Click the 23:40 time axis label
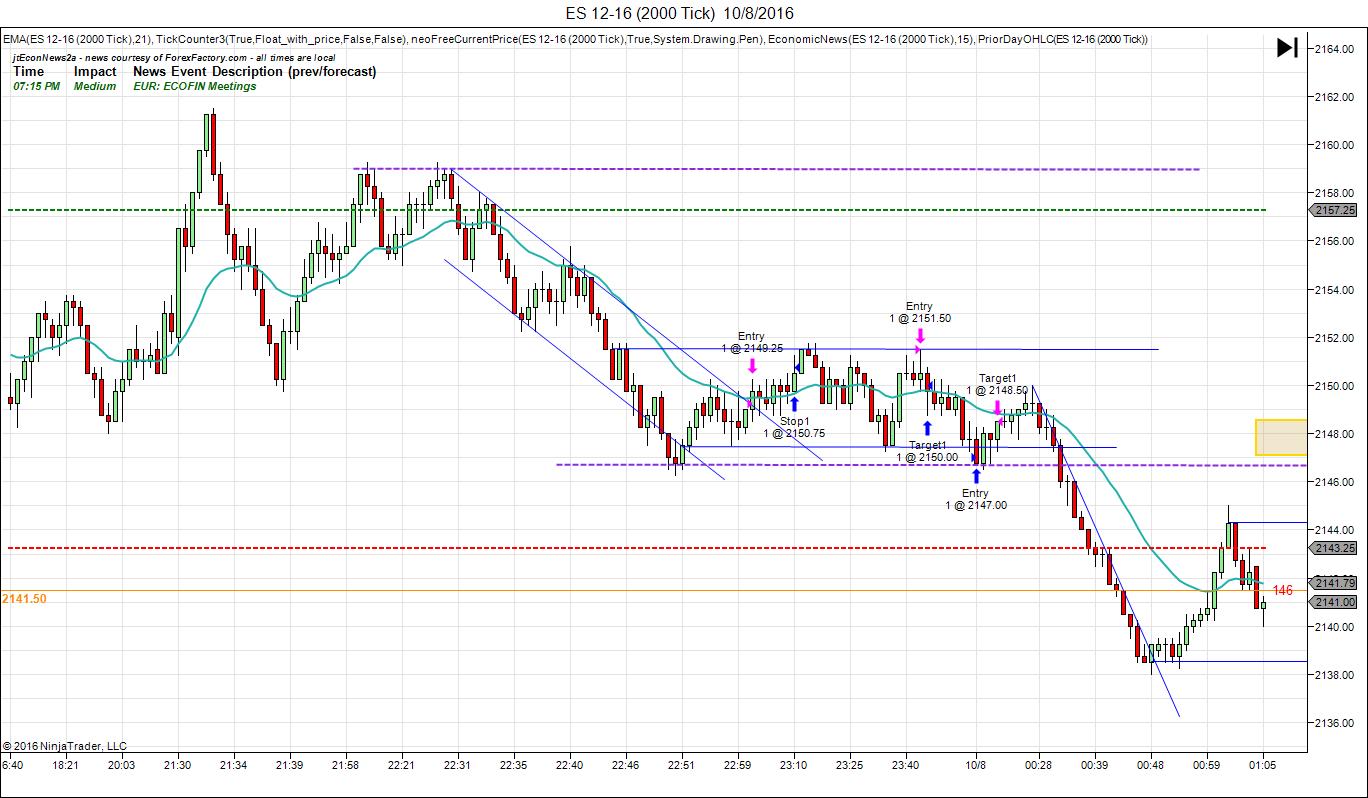1368x798 pixels. point(906,765)
